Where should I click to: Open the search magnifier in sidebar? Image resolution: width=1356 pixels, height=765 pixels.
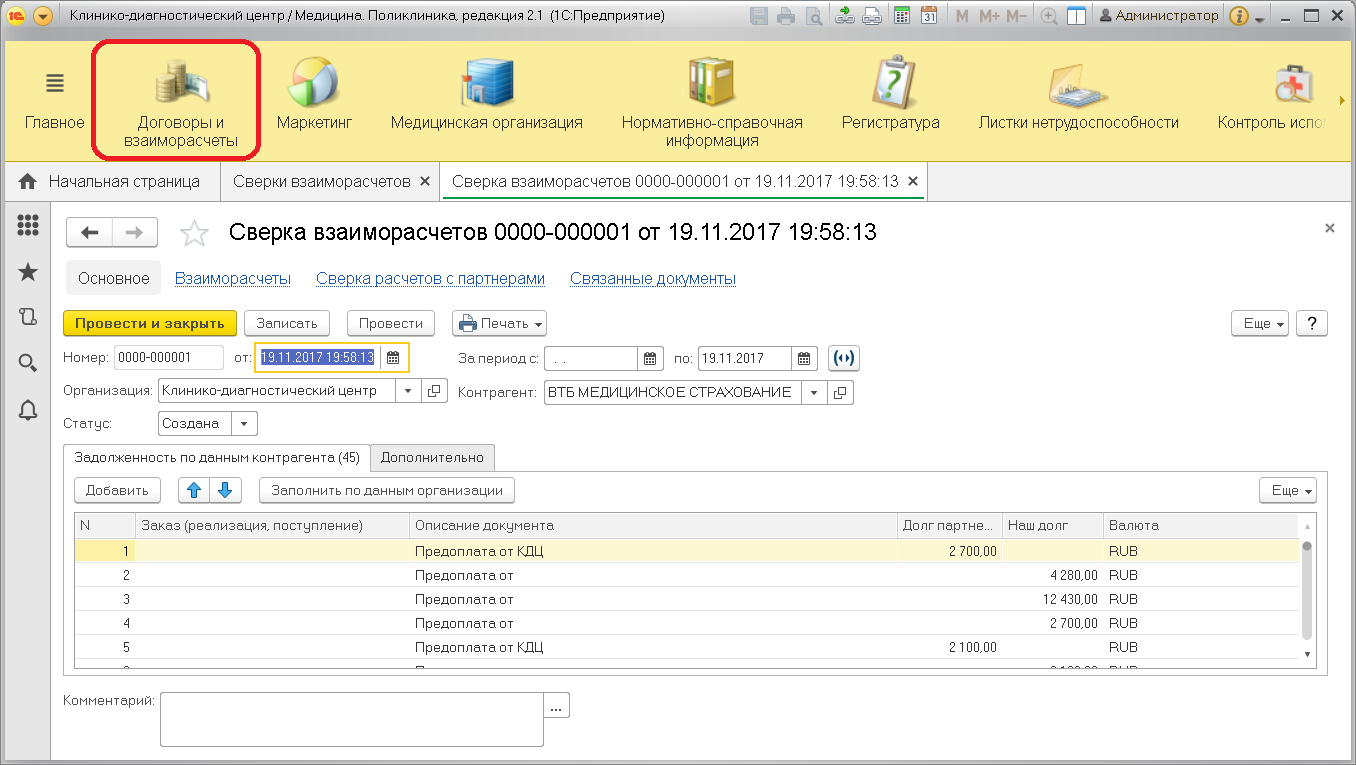click(28, 363)
